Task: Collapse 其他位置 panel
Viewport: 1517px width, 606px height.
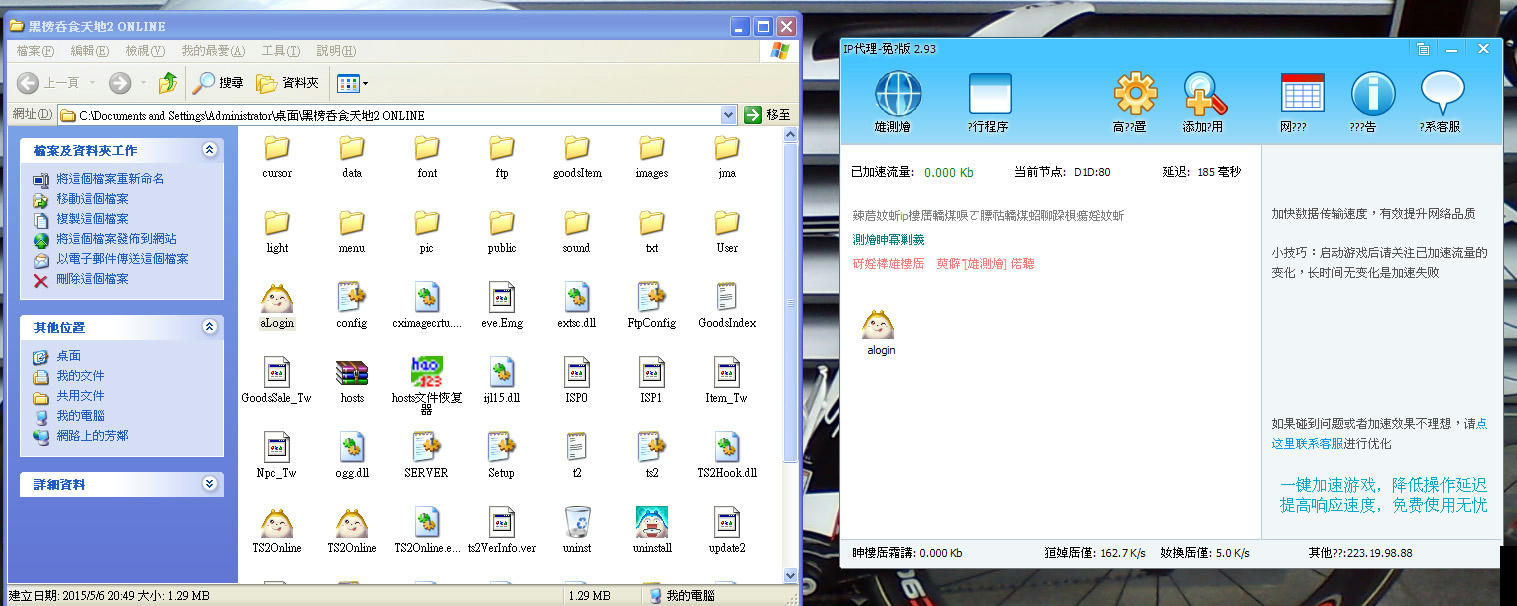Action: coord(209,327)
